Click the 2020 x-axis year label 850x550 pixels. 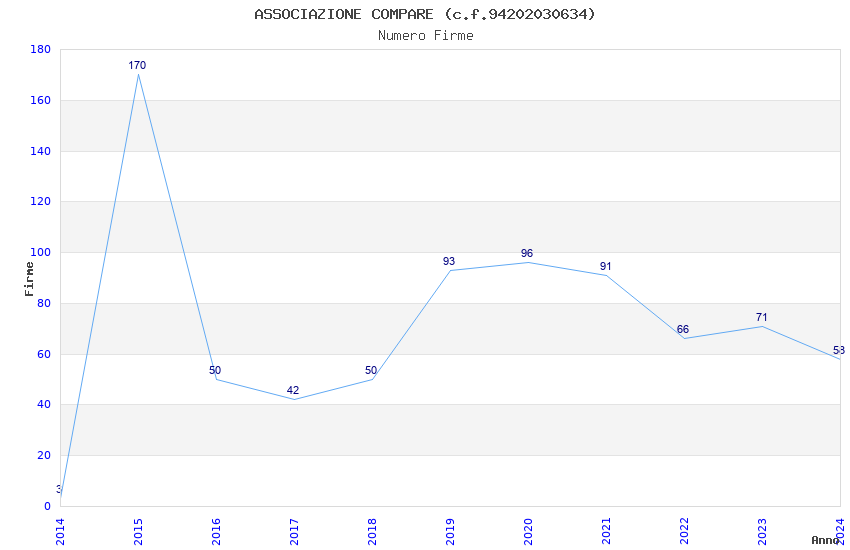(x=529, y=532)
